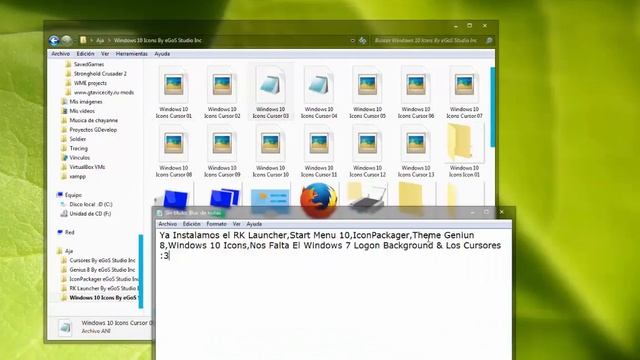
Task: Open Unidad de CD (F:) drive
Action: (x=86, y=213)
